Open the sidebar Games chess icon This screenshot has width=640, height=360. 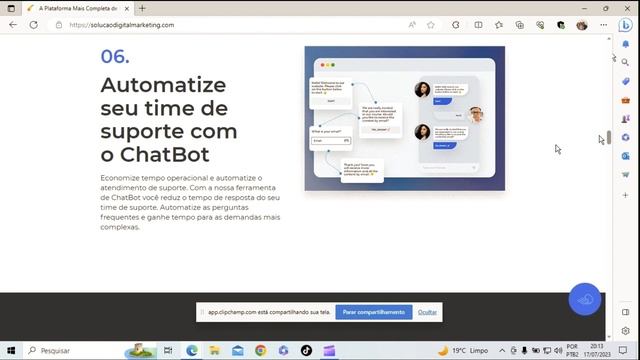point(625,119)
